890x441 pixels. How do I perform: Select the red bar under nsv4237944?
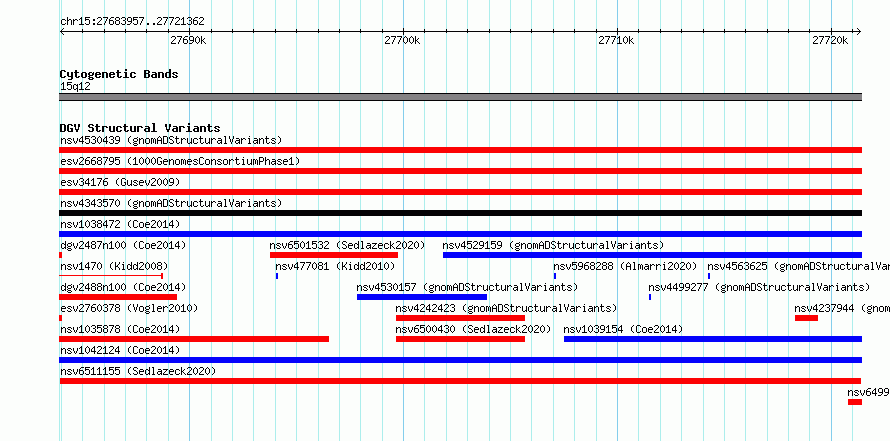pyautogui.click(x=806, y=318)
